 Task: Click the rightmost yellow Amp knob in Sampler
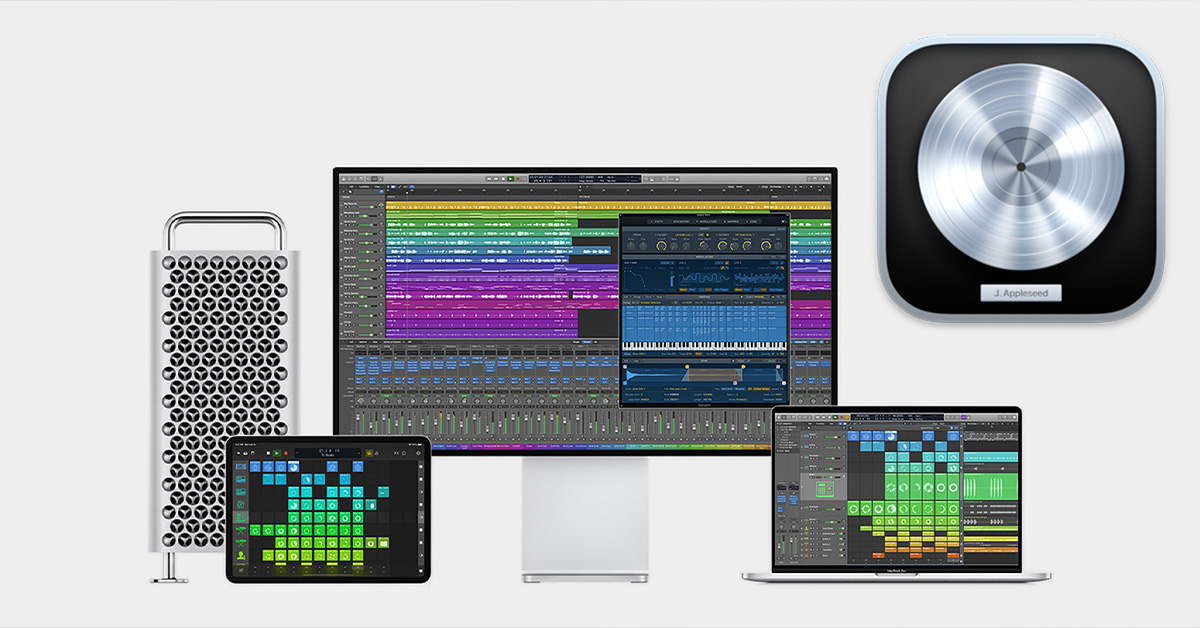(x=766, y=245)
